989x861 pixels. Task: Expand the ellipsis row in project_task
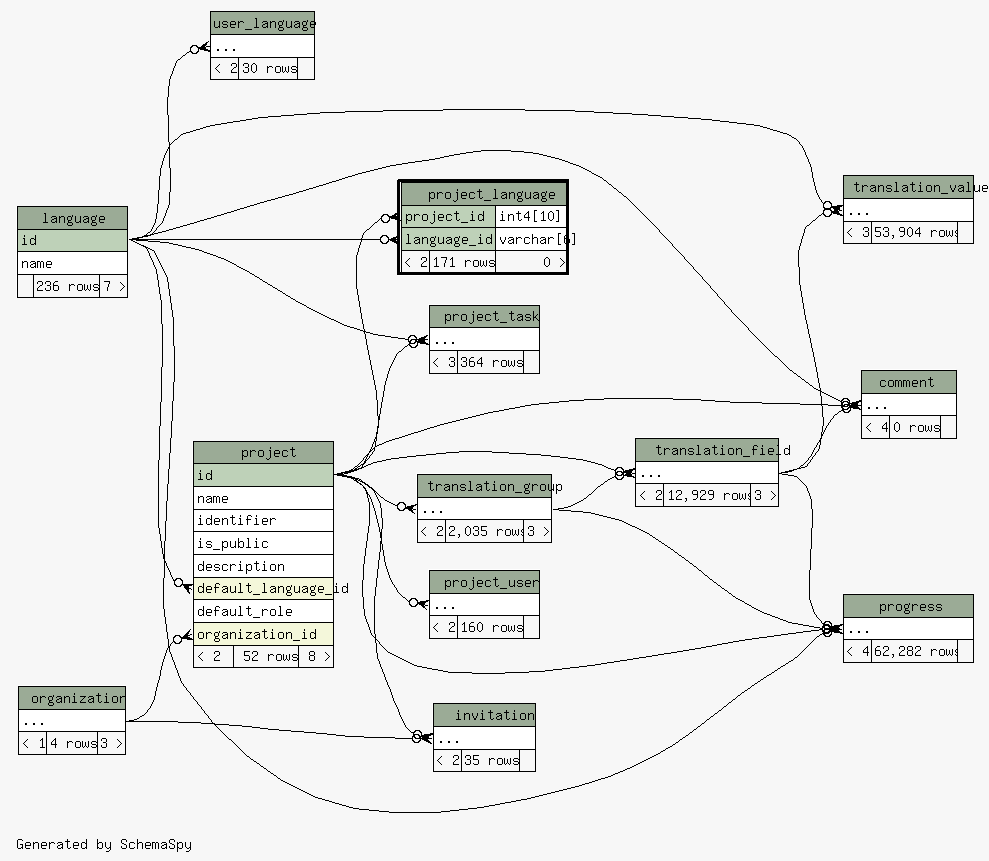pyautogui.click(x=484, y=340)
